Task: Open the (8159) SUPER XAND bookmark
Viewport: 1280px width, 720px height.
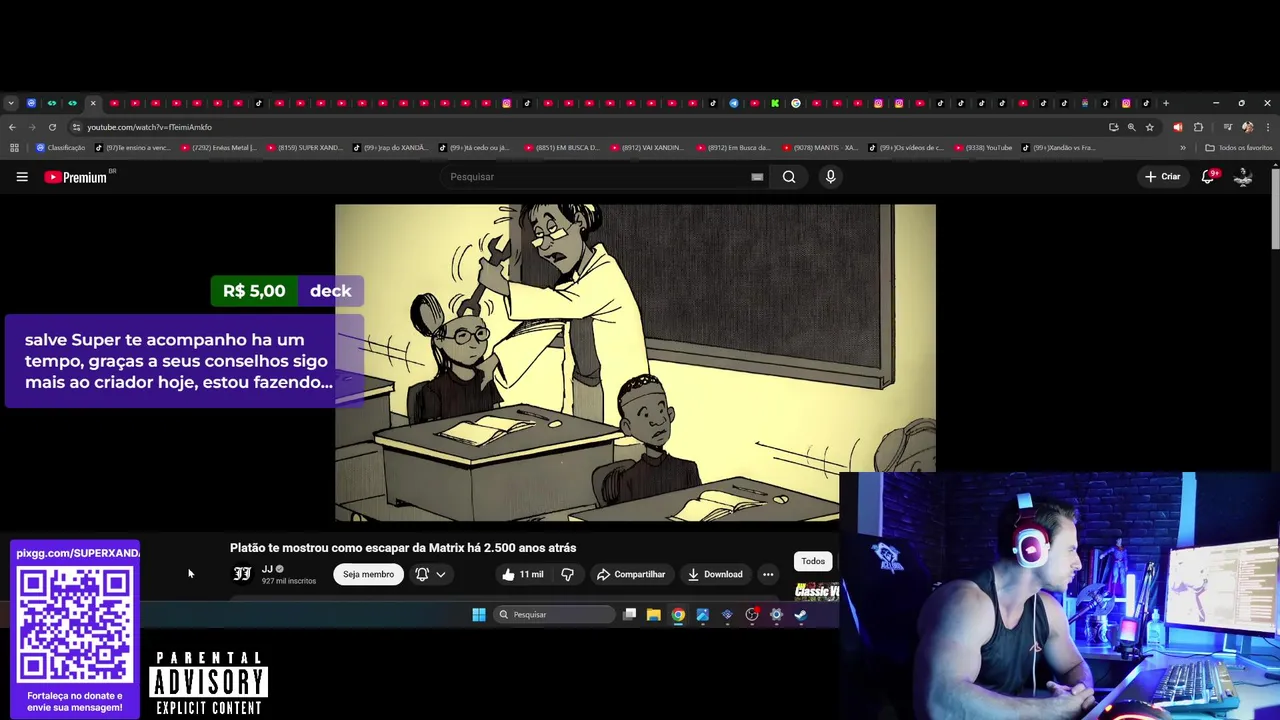Action: tap(305, 148)
